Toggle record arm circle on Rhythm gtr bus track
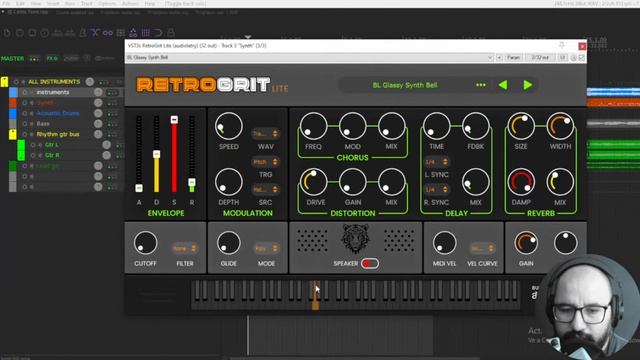Viewport: 640px width, 360px height. coord(25,134)
